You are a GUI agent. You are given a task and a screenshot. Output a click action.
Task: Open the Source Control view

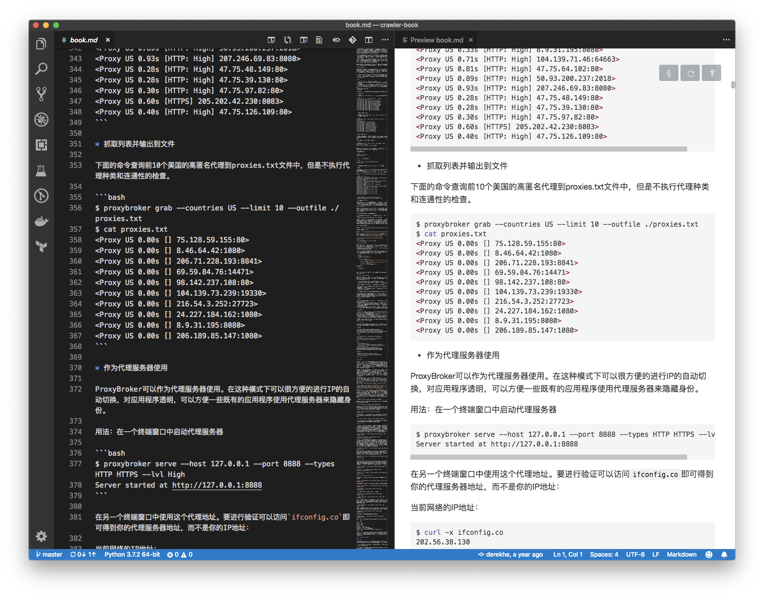point(41,94)
